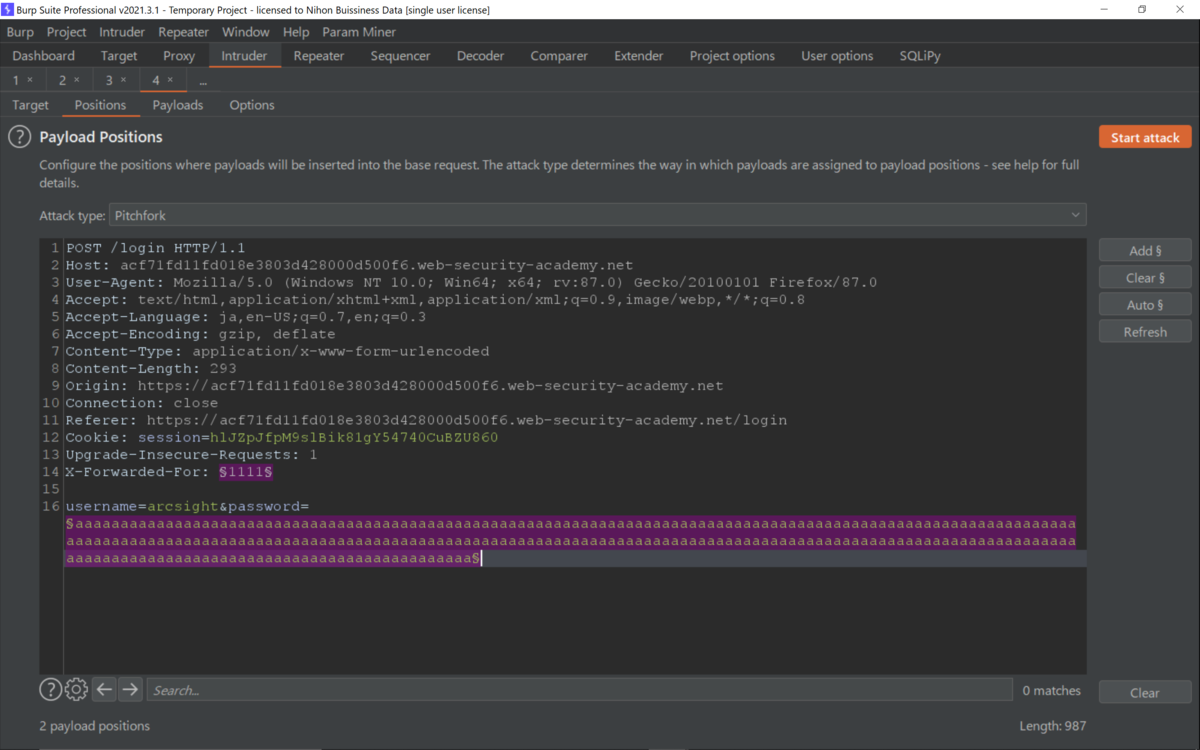The image size is (1200, 750).
Task: Open the Intruder Target sub-tab
Action: (30, 105)
